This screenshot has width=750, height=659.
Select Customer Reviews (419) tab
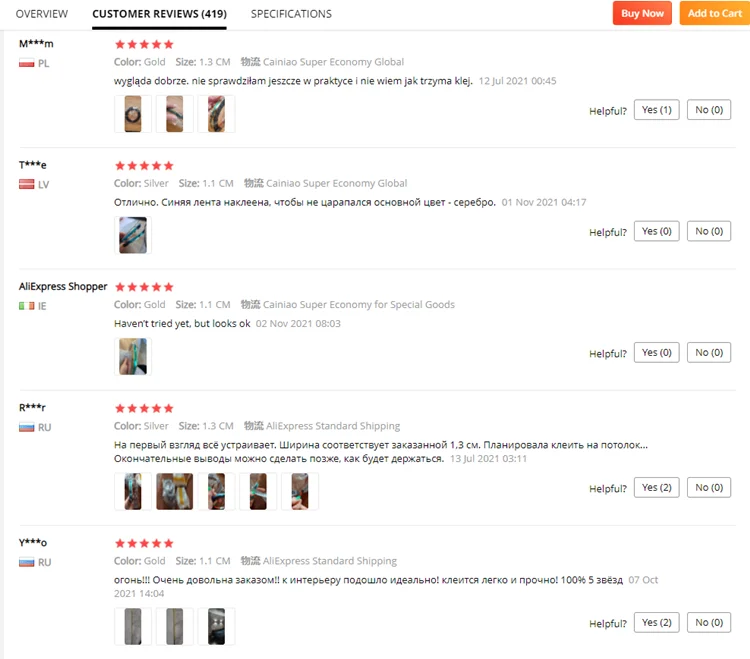(159, 14)
